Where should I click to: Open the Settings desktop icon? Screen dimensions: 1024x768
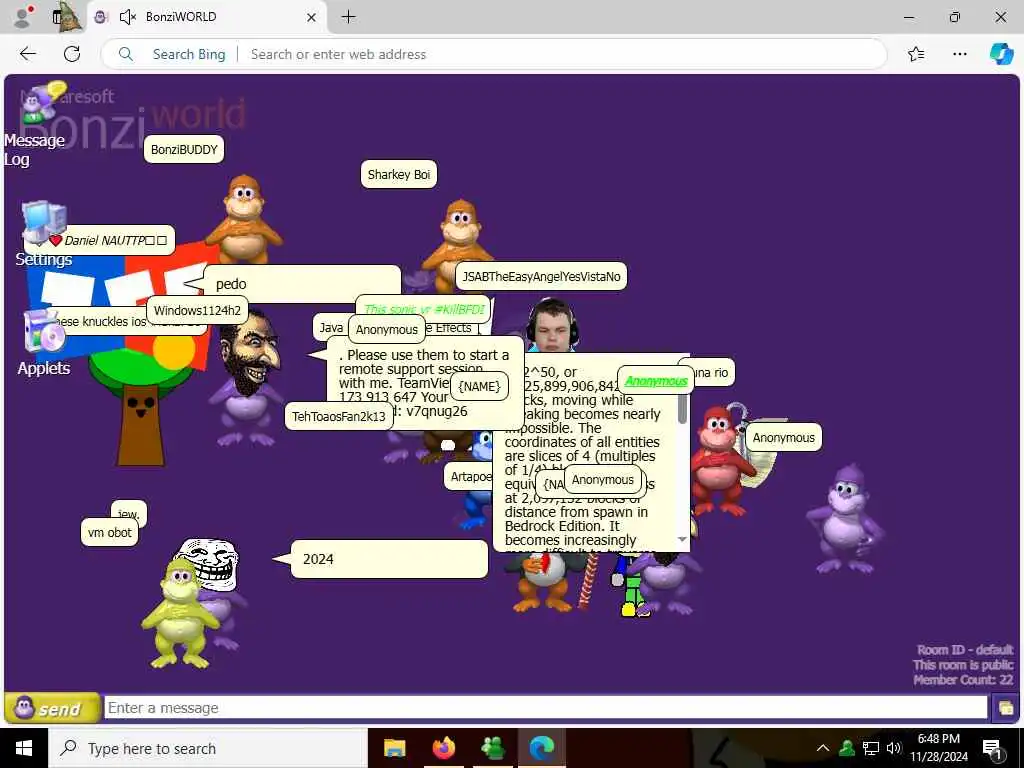pos(43,234)
